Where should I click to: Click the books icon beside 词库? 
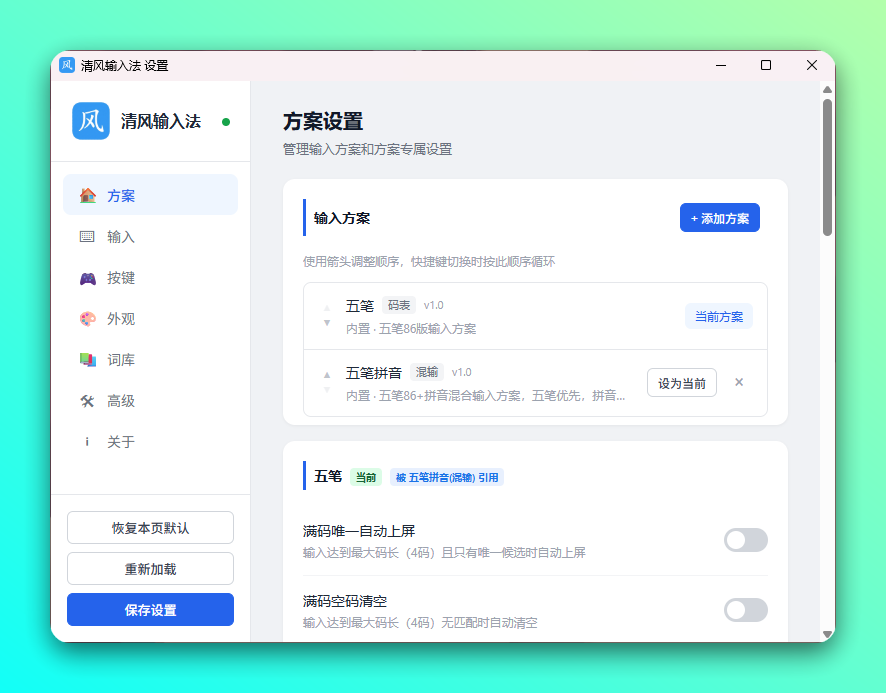click(88, 360)
